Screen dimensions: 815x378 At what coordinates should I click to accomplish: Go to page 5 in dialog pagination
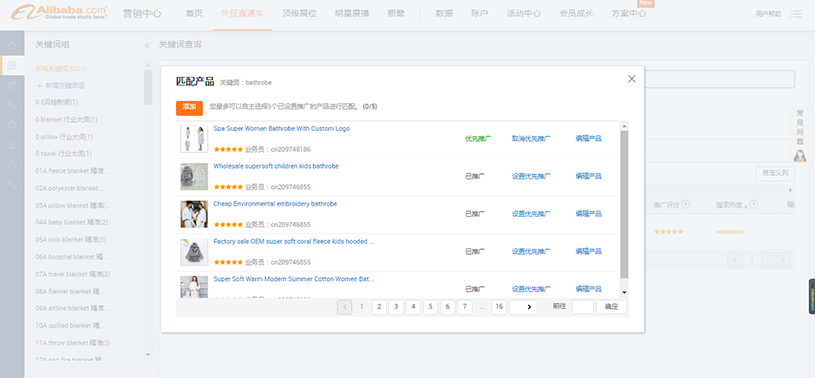(430, 307)
